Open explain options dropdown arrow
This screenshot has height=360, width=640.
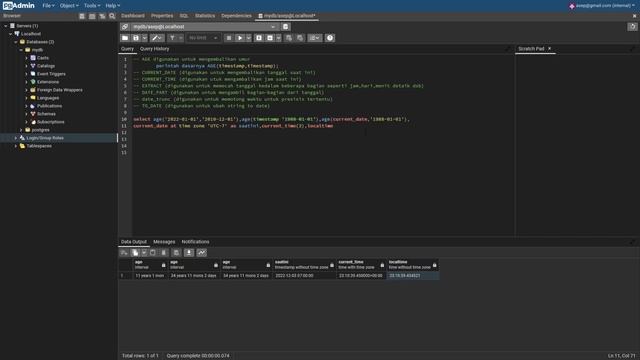coord(278,38)
